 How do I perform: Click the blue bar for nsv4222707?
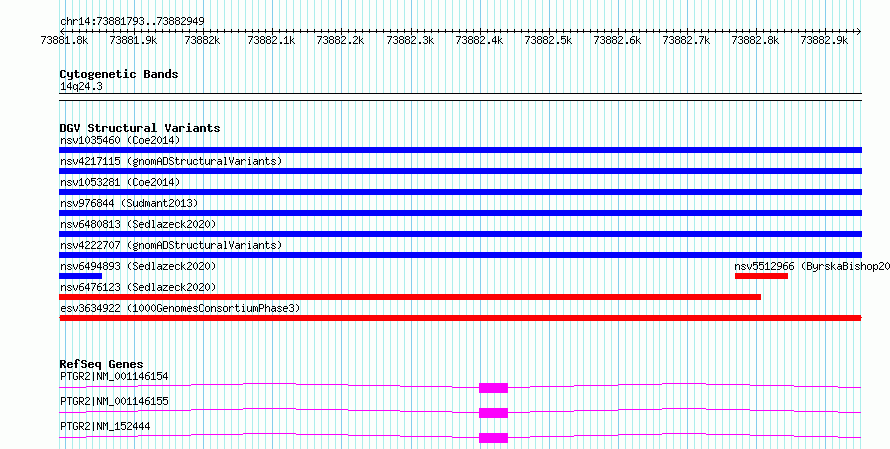[x=460, y=255]
